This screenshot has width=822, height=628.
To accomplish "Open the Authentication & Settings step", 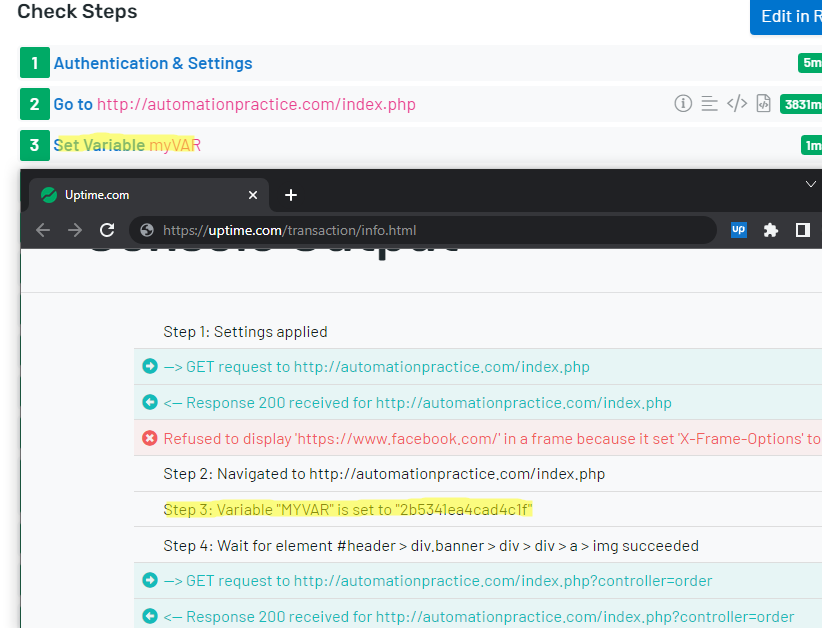I will pos(153,63).
